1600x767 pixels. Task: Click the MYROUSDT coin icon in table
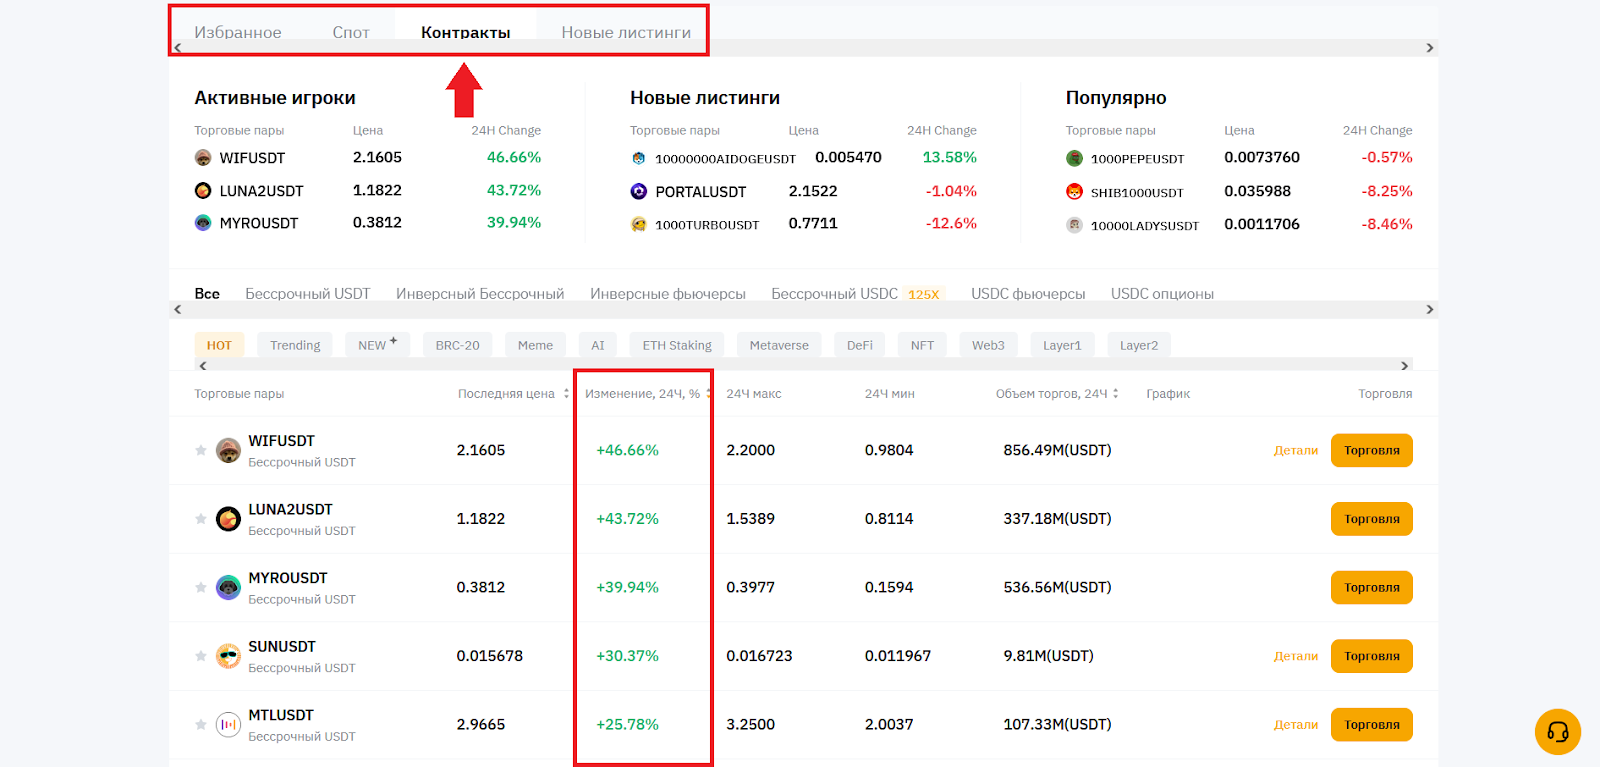pyautogui.click(x=228, y=588)
